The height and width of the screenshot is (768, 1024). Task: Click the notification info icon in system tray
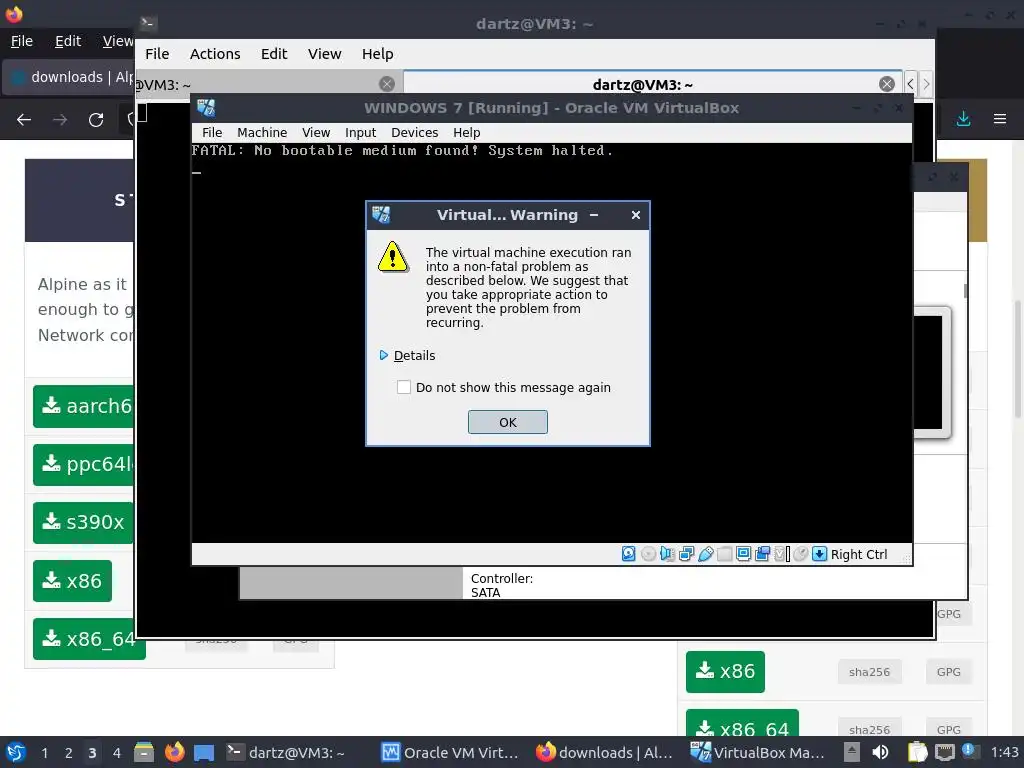pyautogui.click(x=969, y=752)
